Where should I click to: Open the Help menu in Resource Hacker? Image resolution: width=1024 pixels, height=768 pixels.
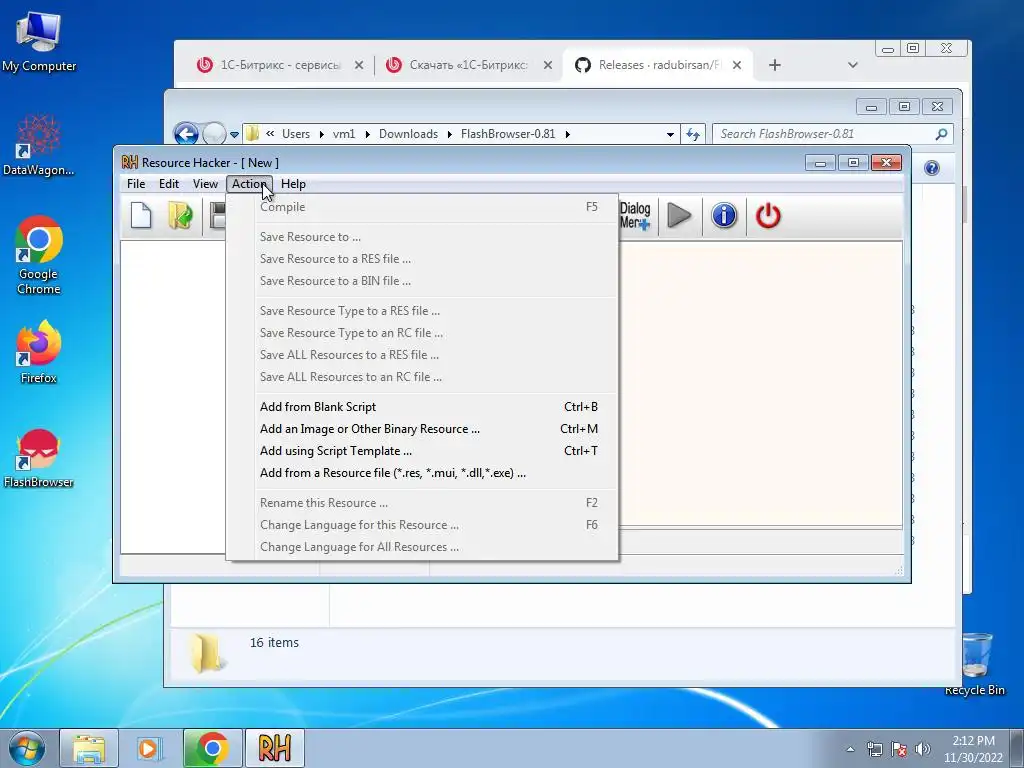click(293, 184)
